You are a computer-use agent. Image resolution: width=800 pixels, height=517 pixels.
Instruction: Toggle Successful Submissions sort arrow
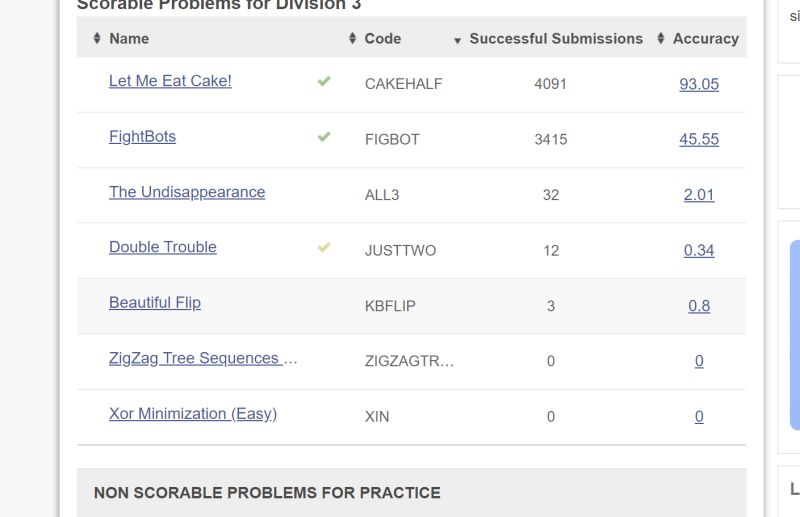457,40
